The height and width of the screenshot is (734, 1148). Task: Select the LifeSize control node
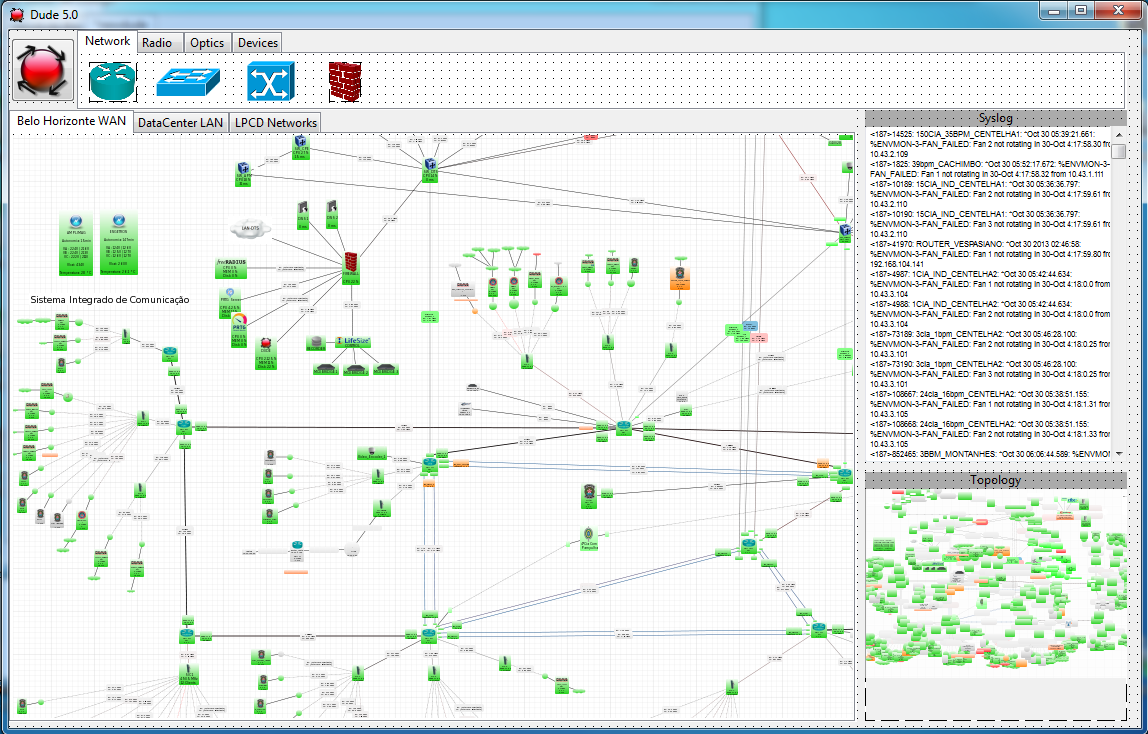point(353,342)
